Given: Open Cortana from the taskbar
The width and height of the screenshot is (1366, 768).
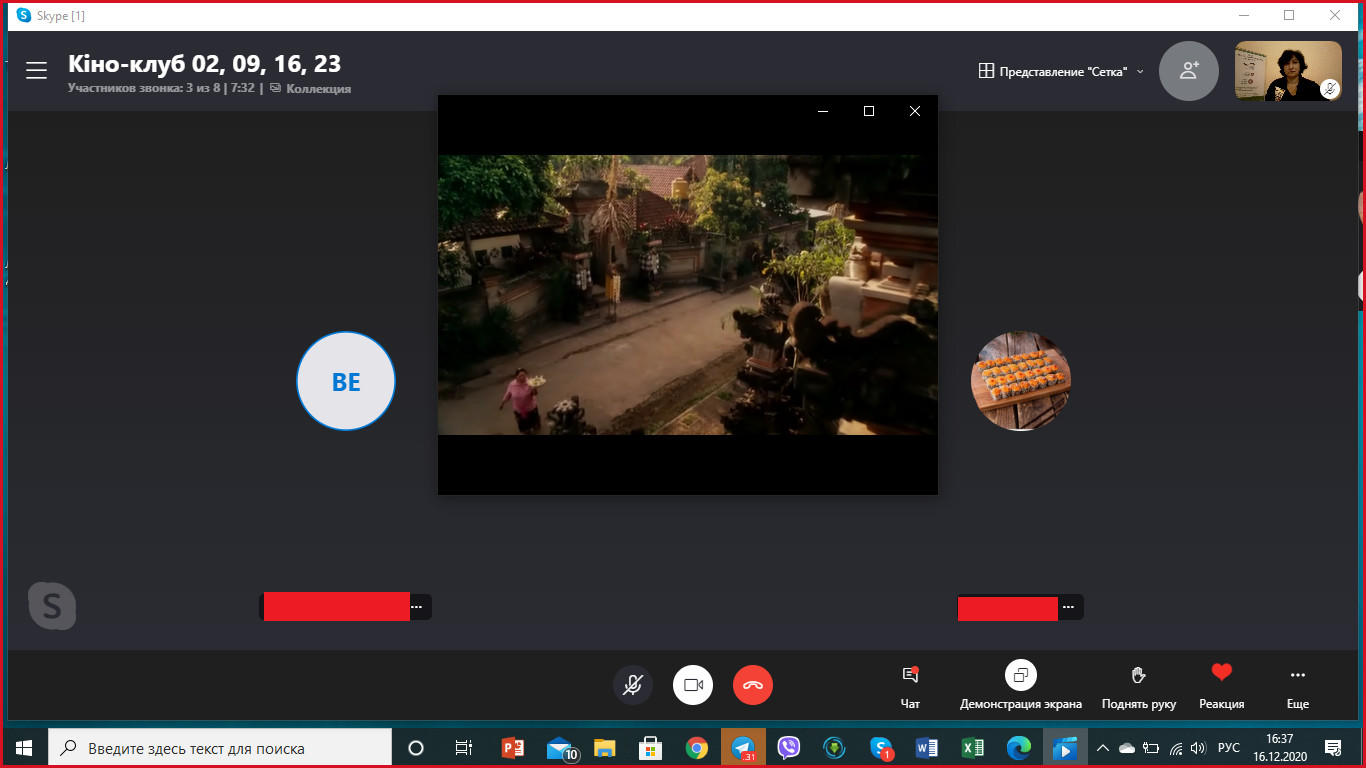Looking at the screenshot, I should 416,748.
